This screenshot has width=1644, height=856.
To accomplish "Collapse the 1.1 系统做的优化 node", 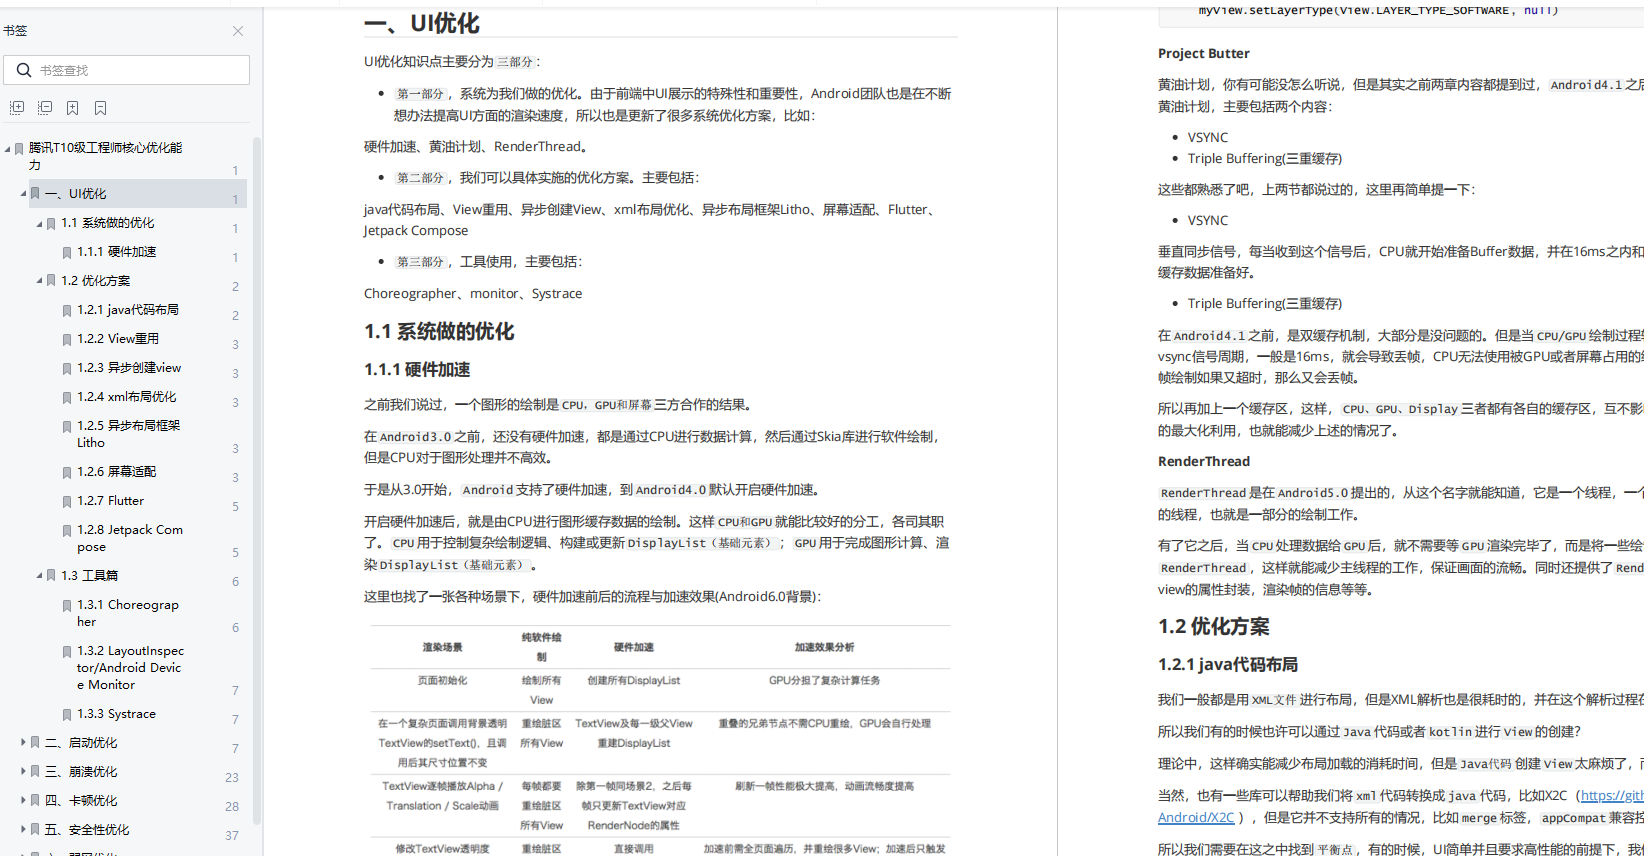I will (x=39, y=223).
